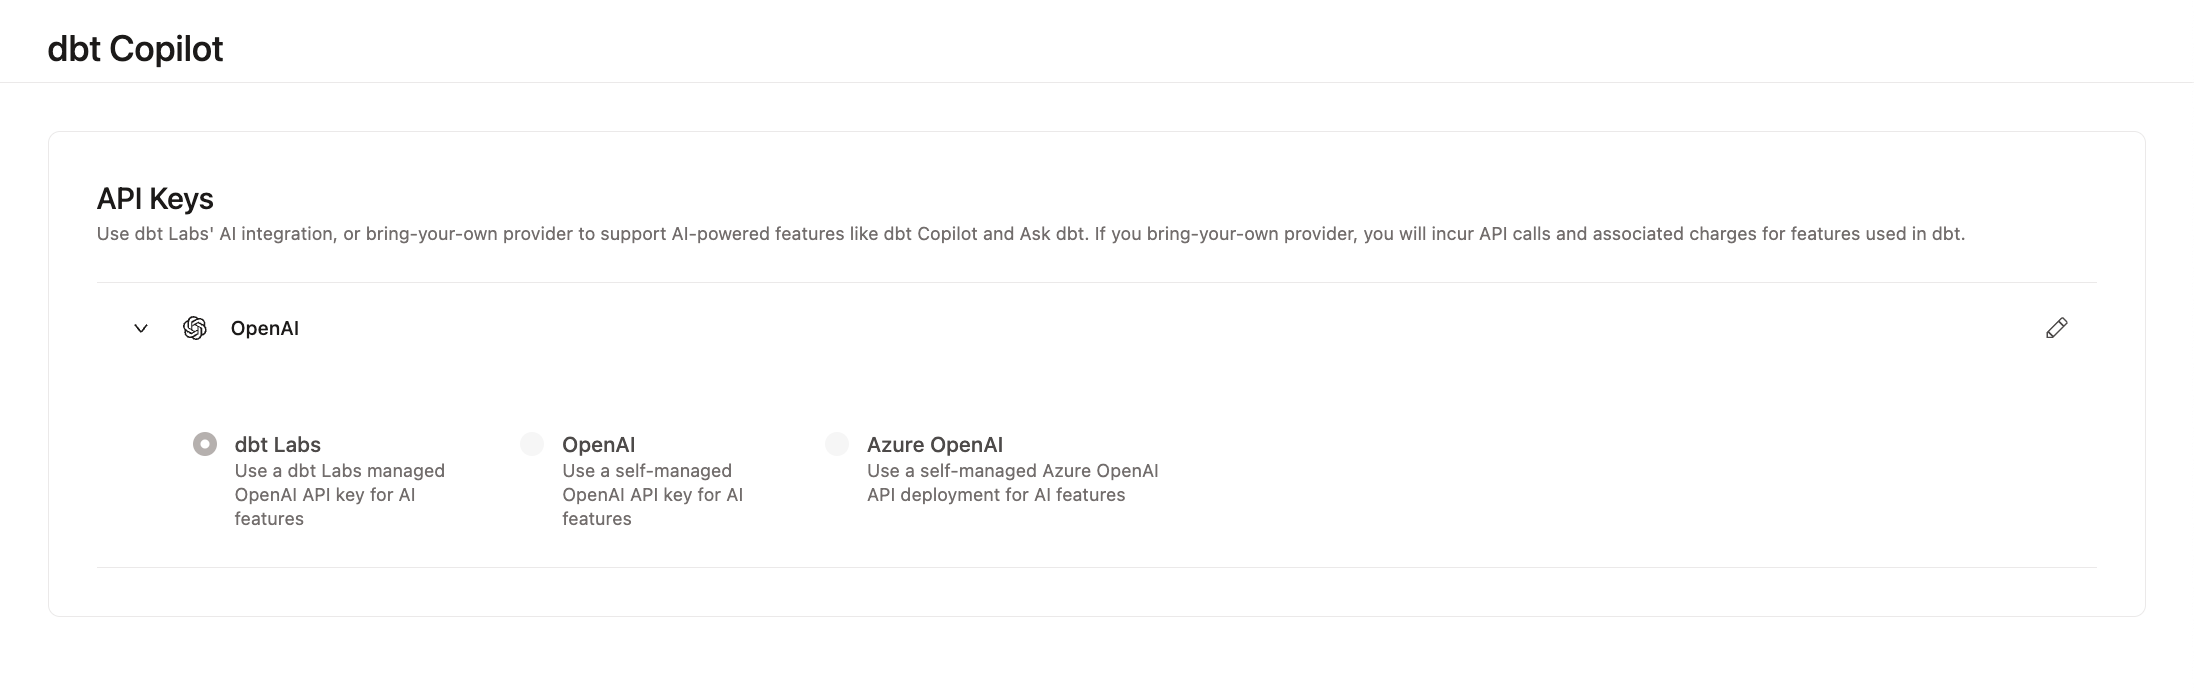Select the dbt Labs managed key option
Image resolution: width=2194 pixels, height=694 pixels.
(x=204, y=443)
